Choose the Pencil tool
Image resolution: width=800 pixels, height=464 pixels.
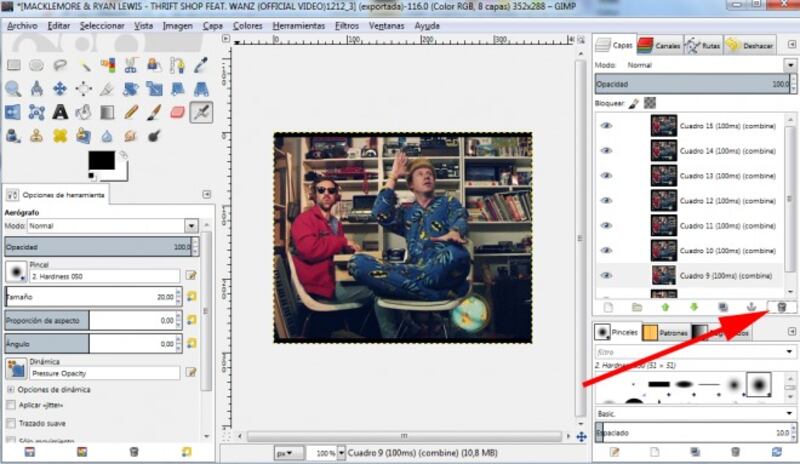(x=130, y=112)
